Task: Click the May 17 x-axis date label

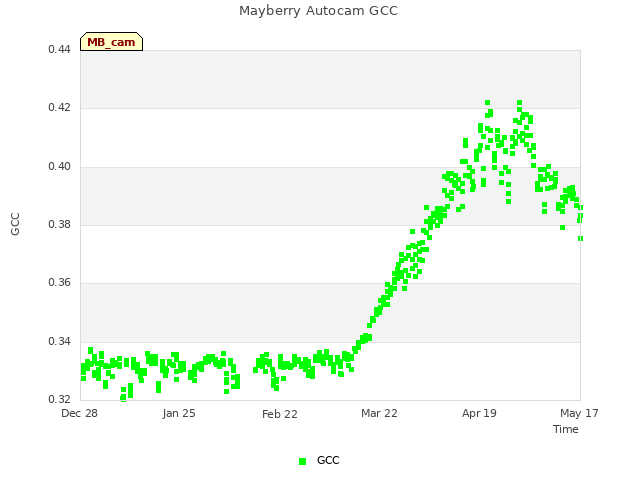Action: pyautogui.click(x=579, y=413)
